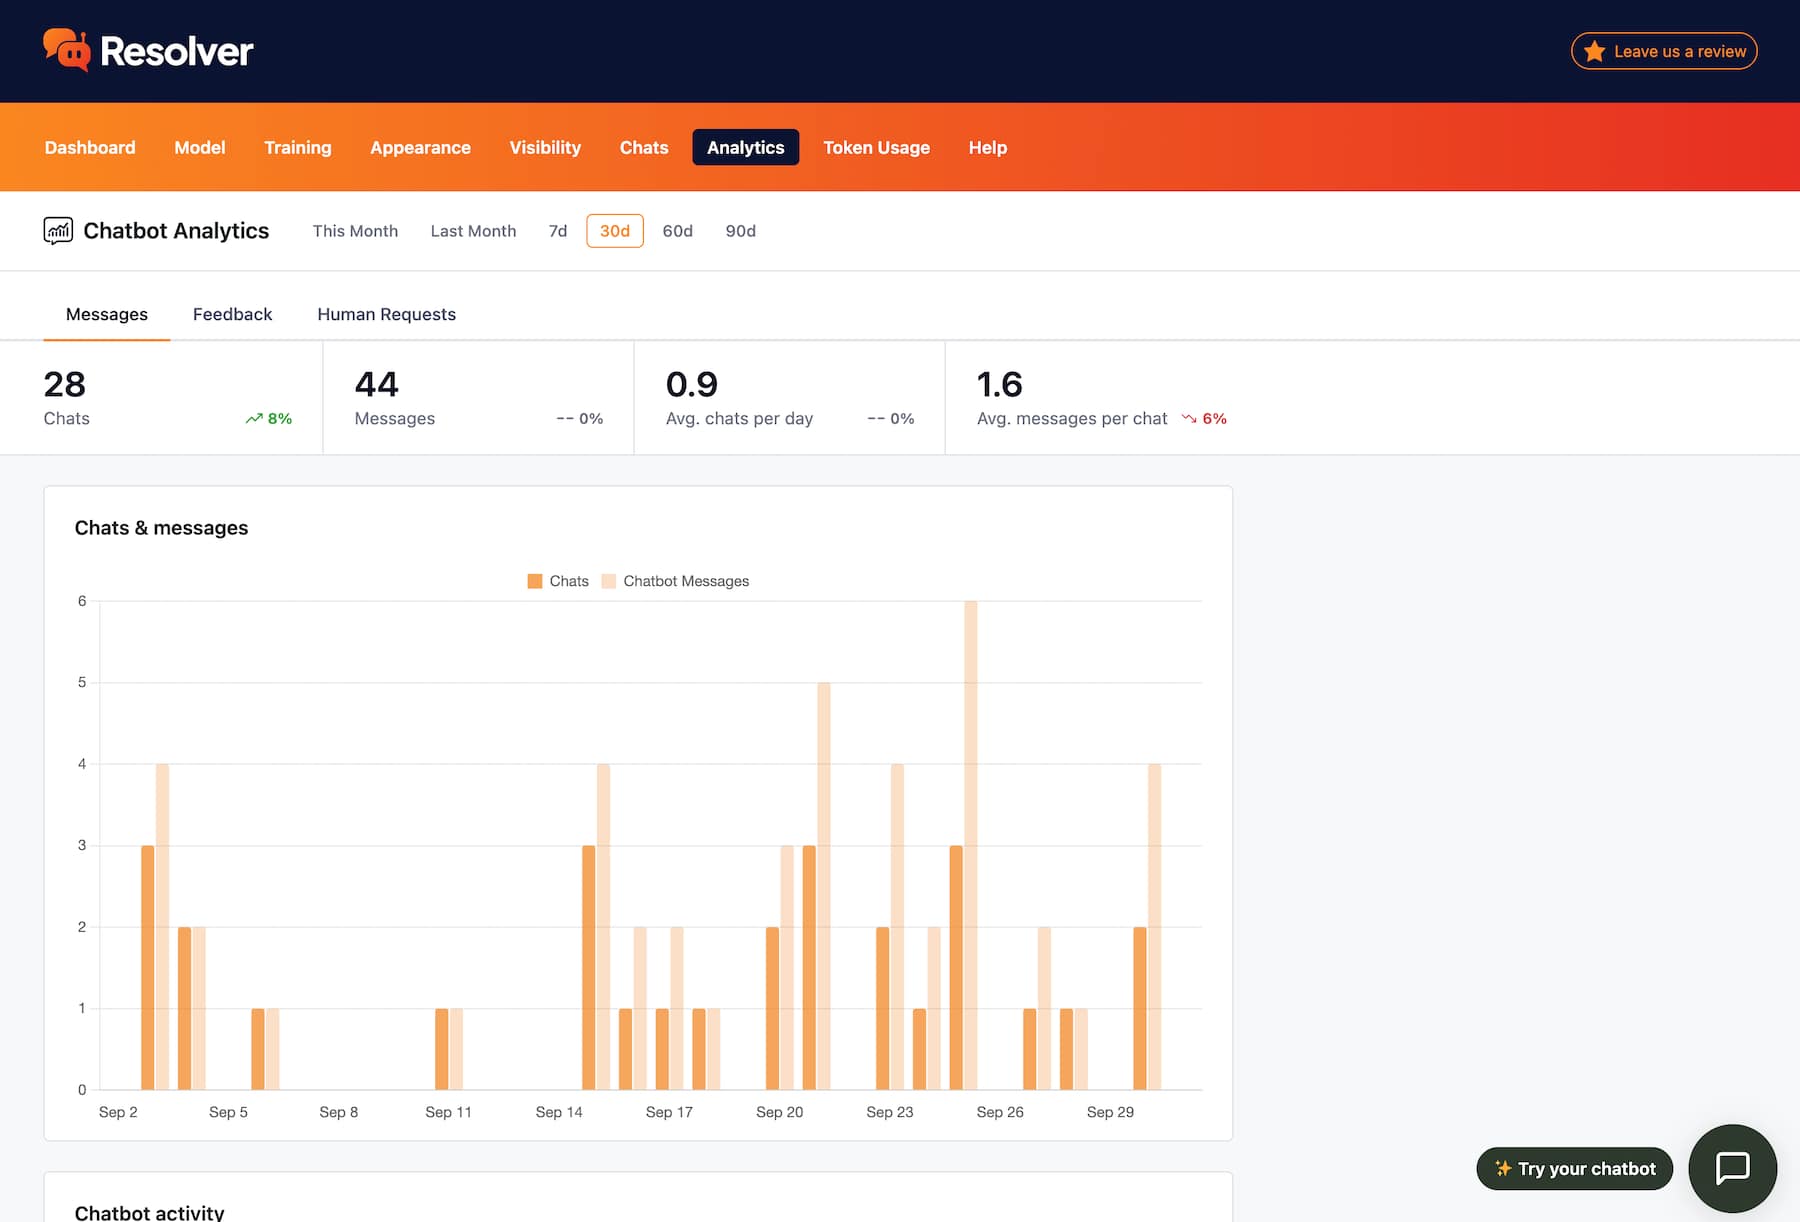Open the Dashboard navigation item
The image size is (1800, 1222).
[x=90, y=147]
